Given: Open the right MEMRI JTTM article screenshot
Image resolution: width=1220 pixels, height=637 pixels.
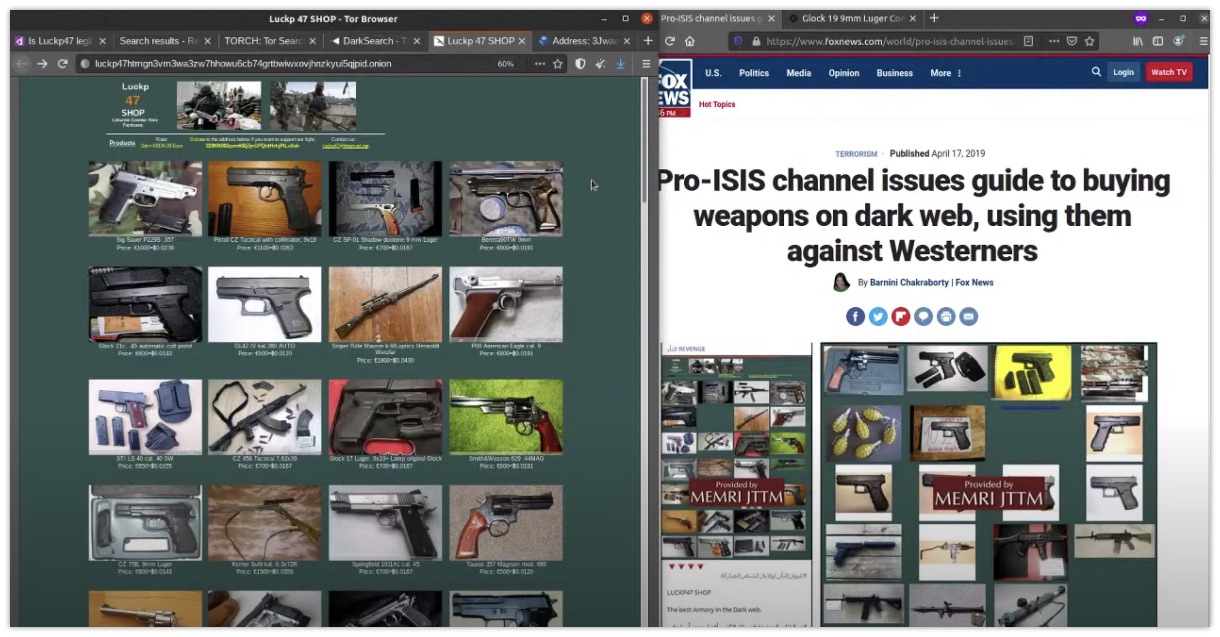Looking at the screenshot, I should [x=988, y=484].
